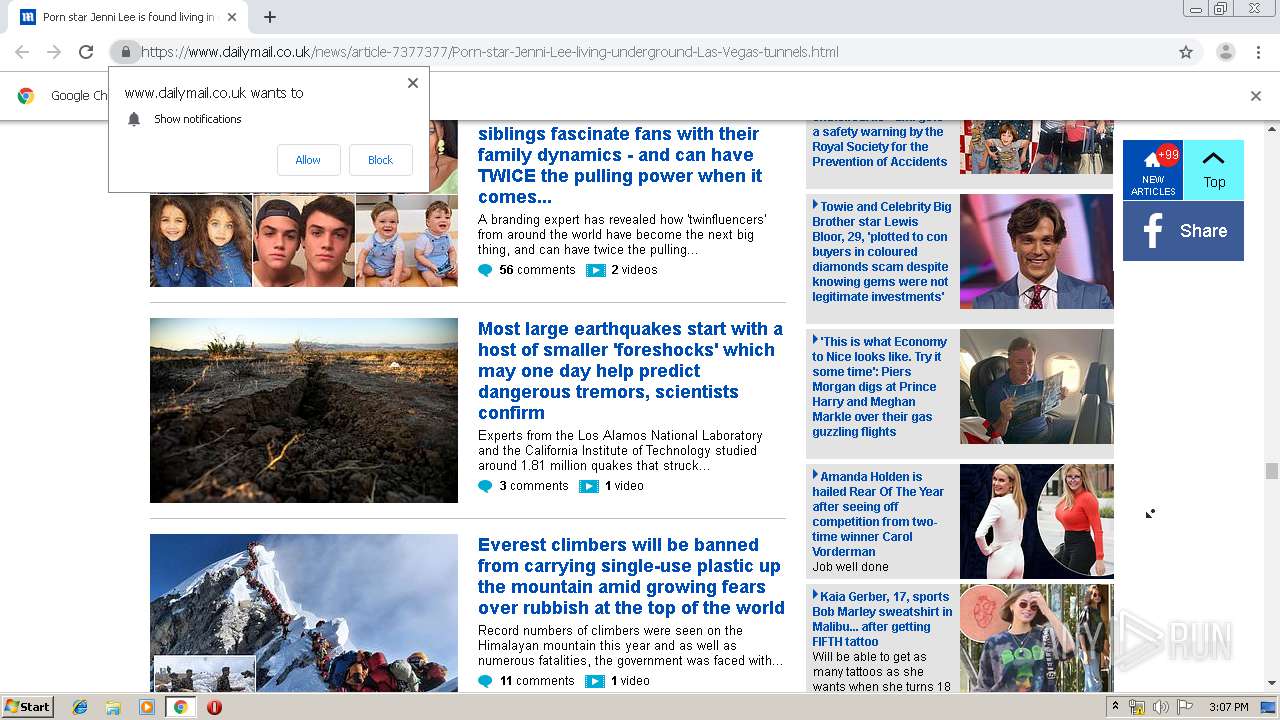Launch Internet Explorer from taskbar

80,707
